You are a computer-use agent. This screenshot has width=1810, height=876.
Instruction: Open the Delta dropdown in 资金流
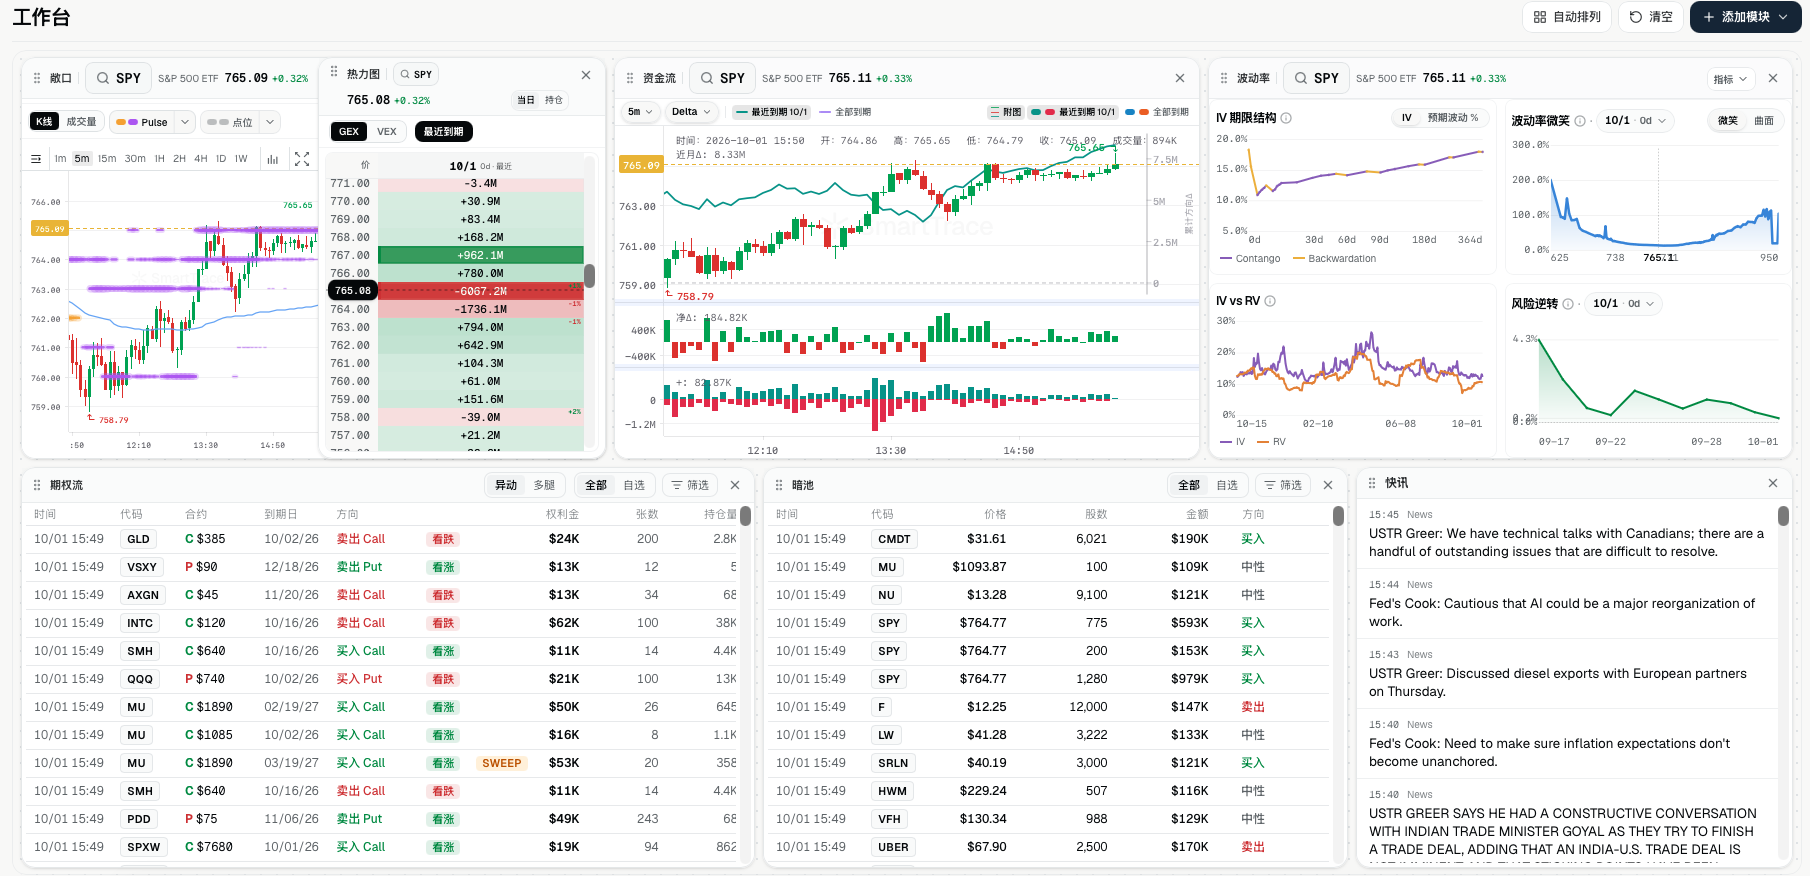pyautogui.click(x=691, y=112)
